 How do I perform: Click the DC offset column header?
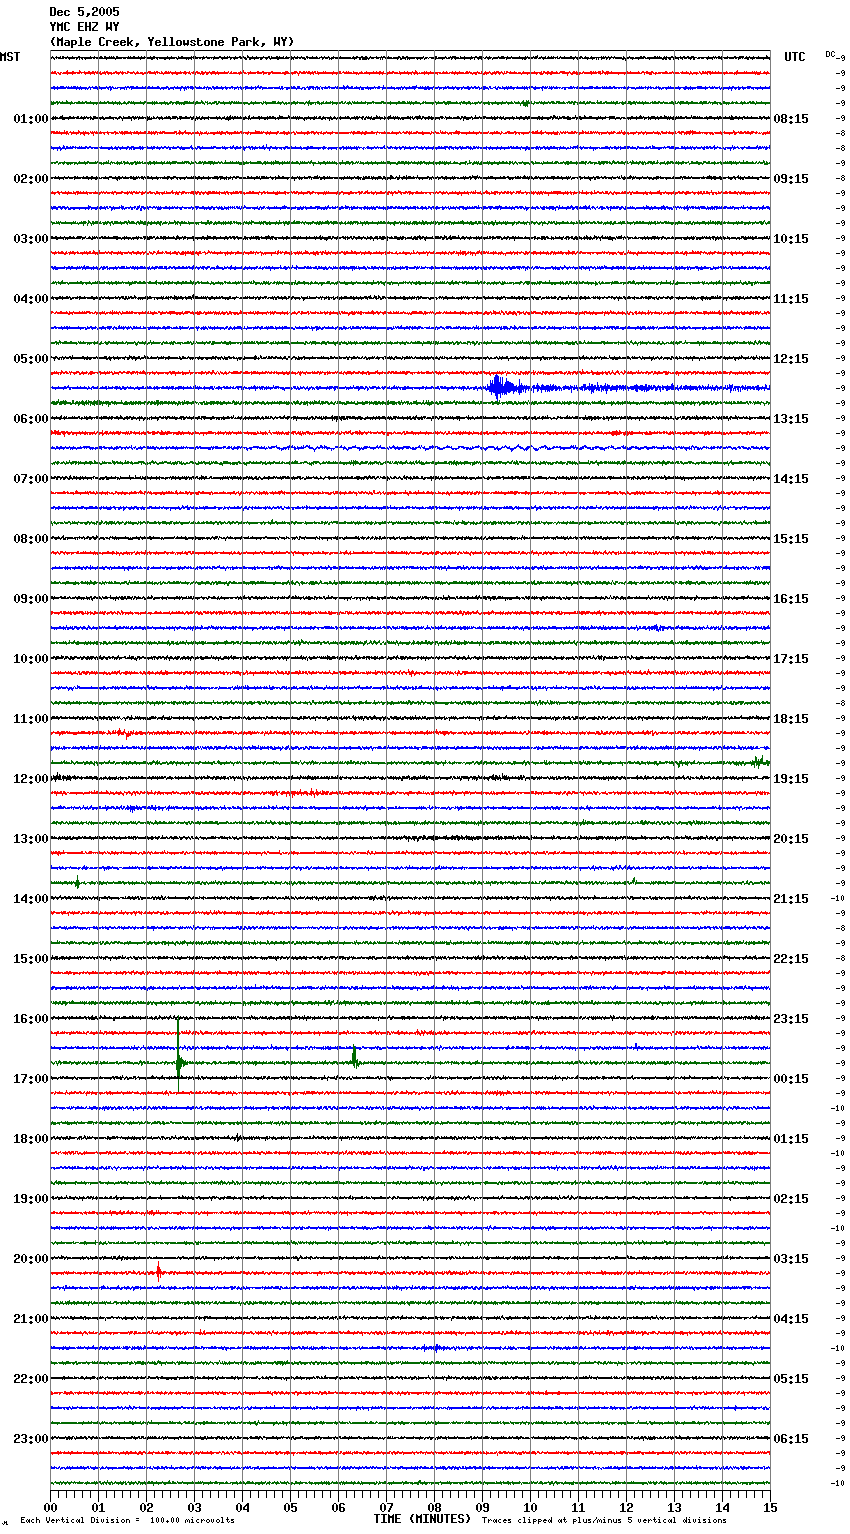click(831, 54)
